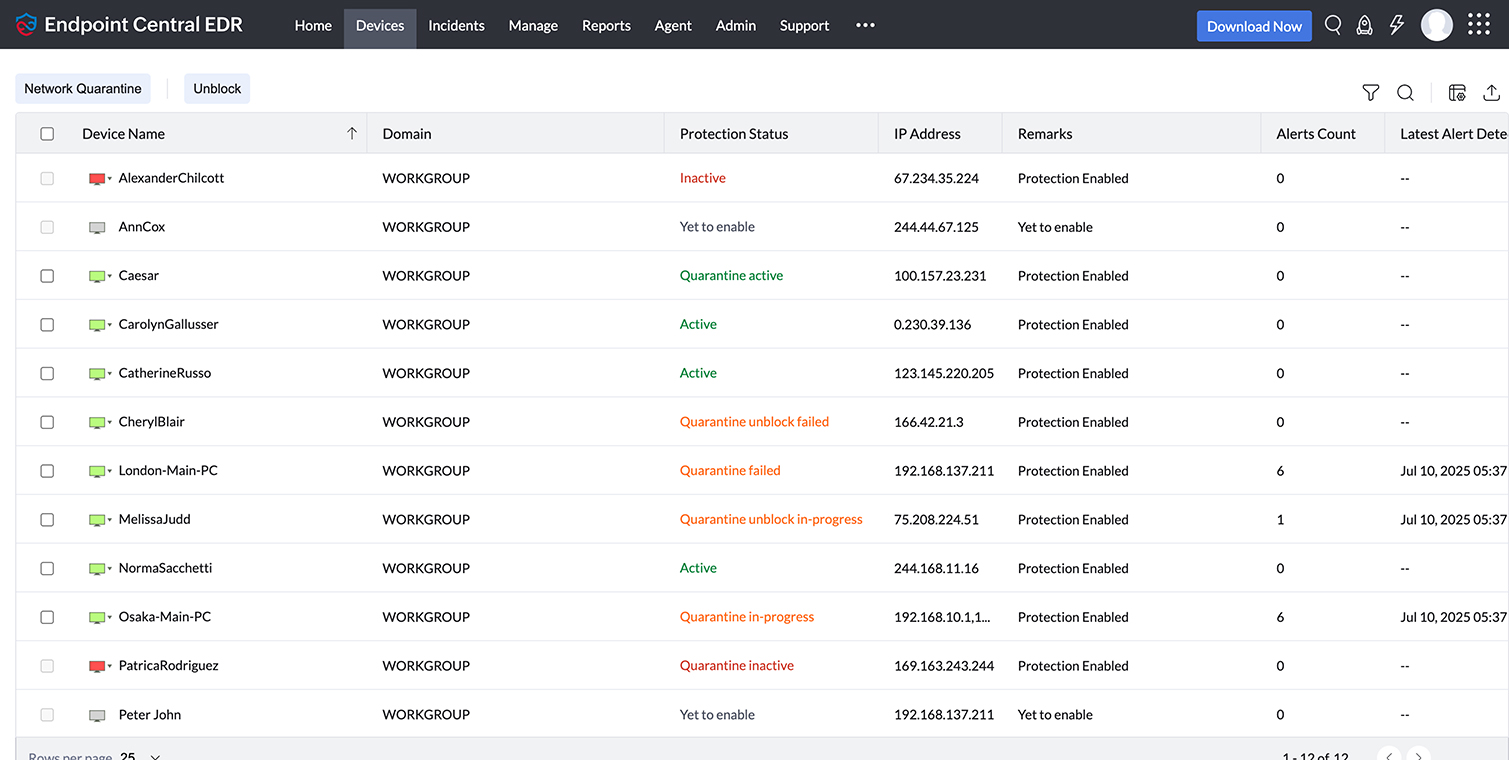Click PatricaRodriguez red monitor icon
This screenshot has height=760, width=1509.
click(97, 666)
